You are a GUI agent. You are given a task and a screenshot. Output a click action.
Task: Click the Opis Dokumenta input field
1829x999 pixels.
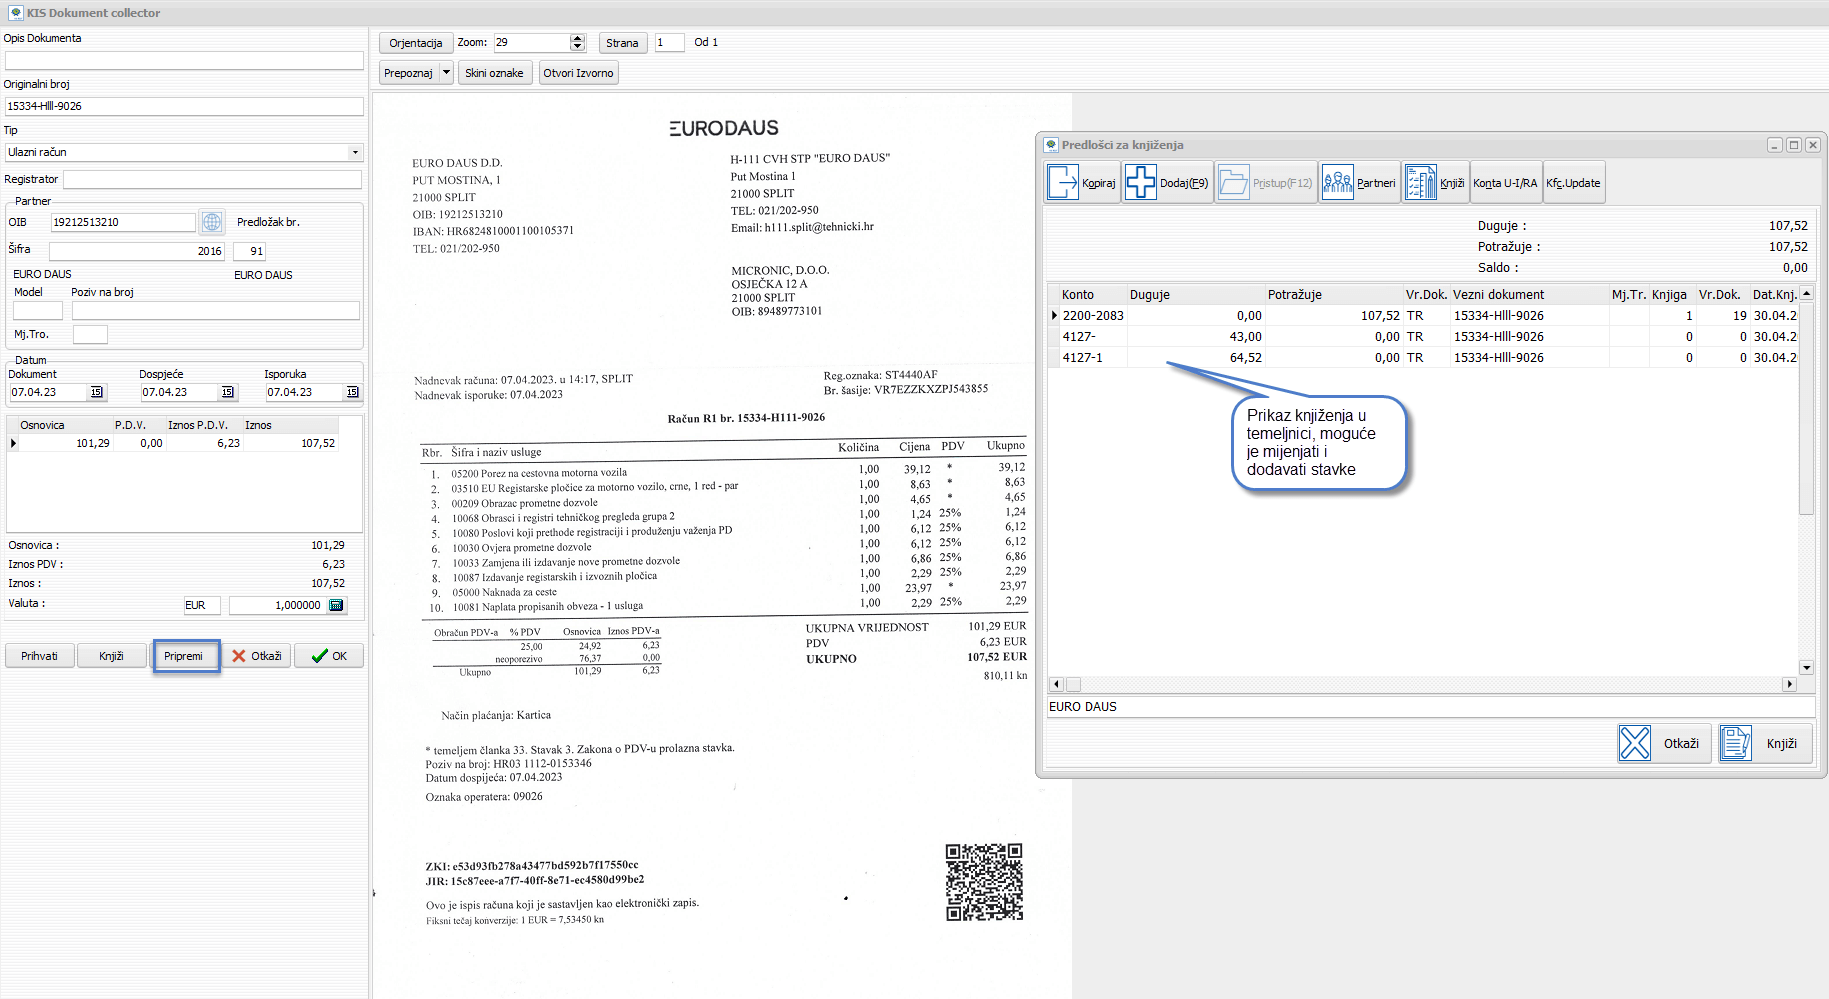pos(184,60)
